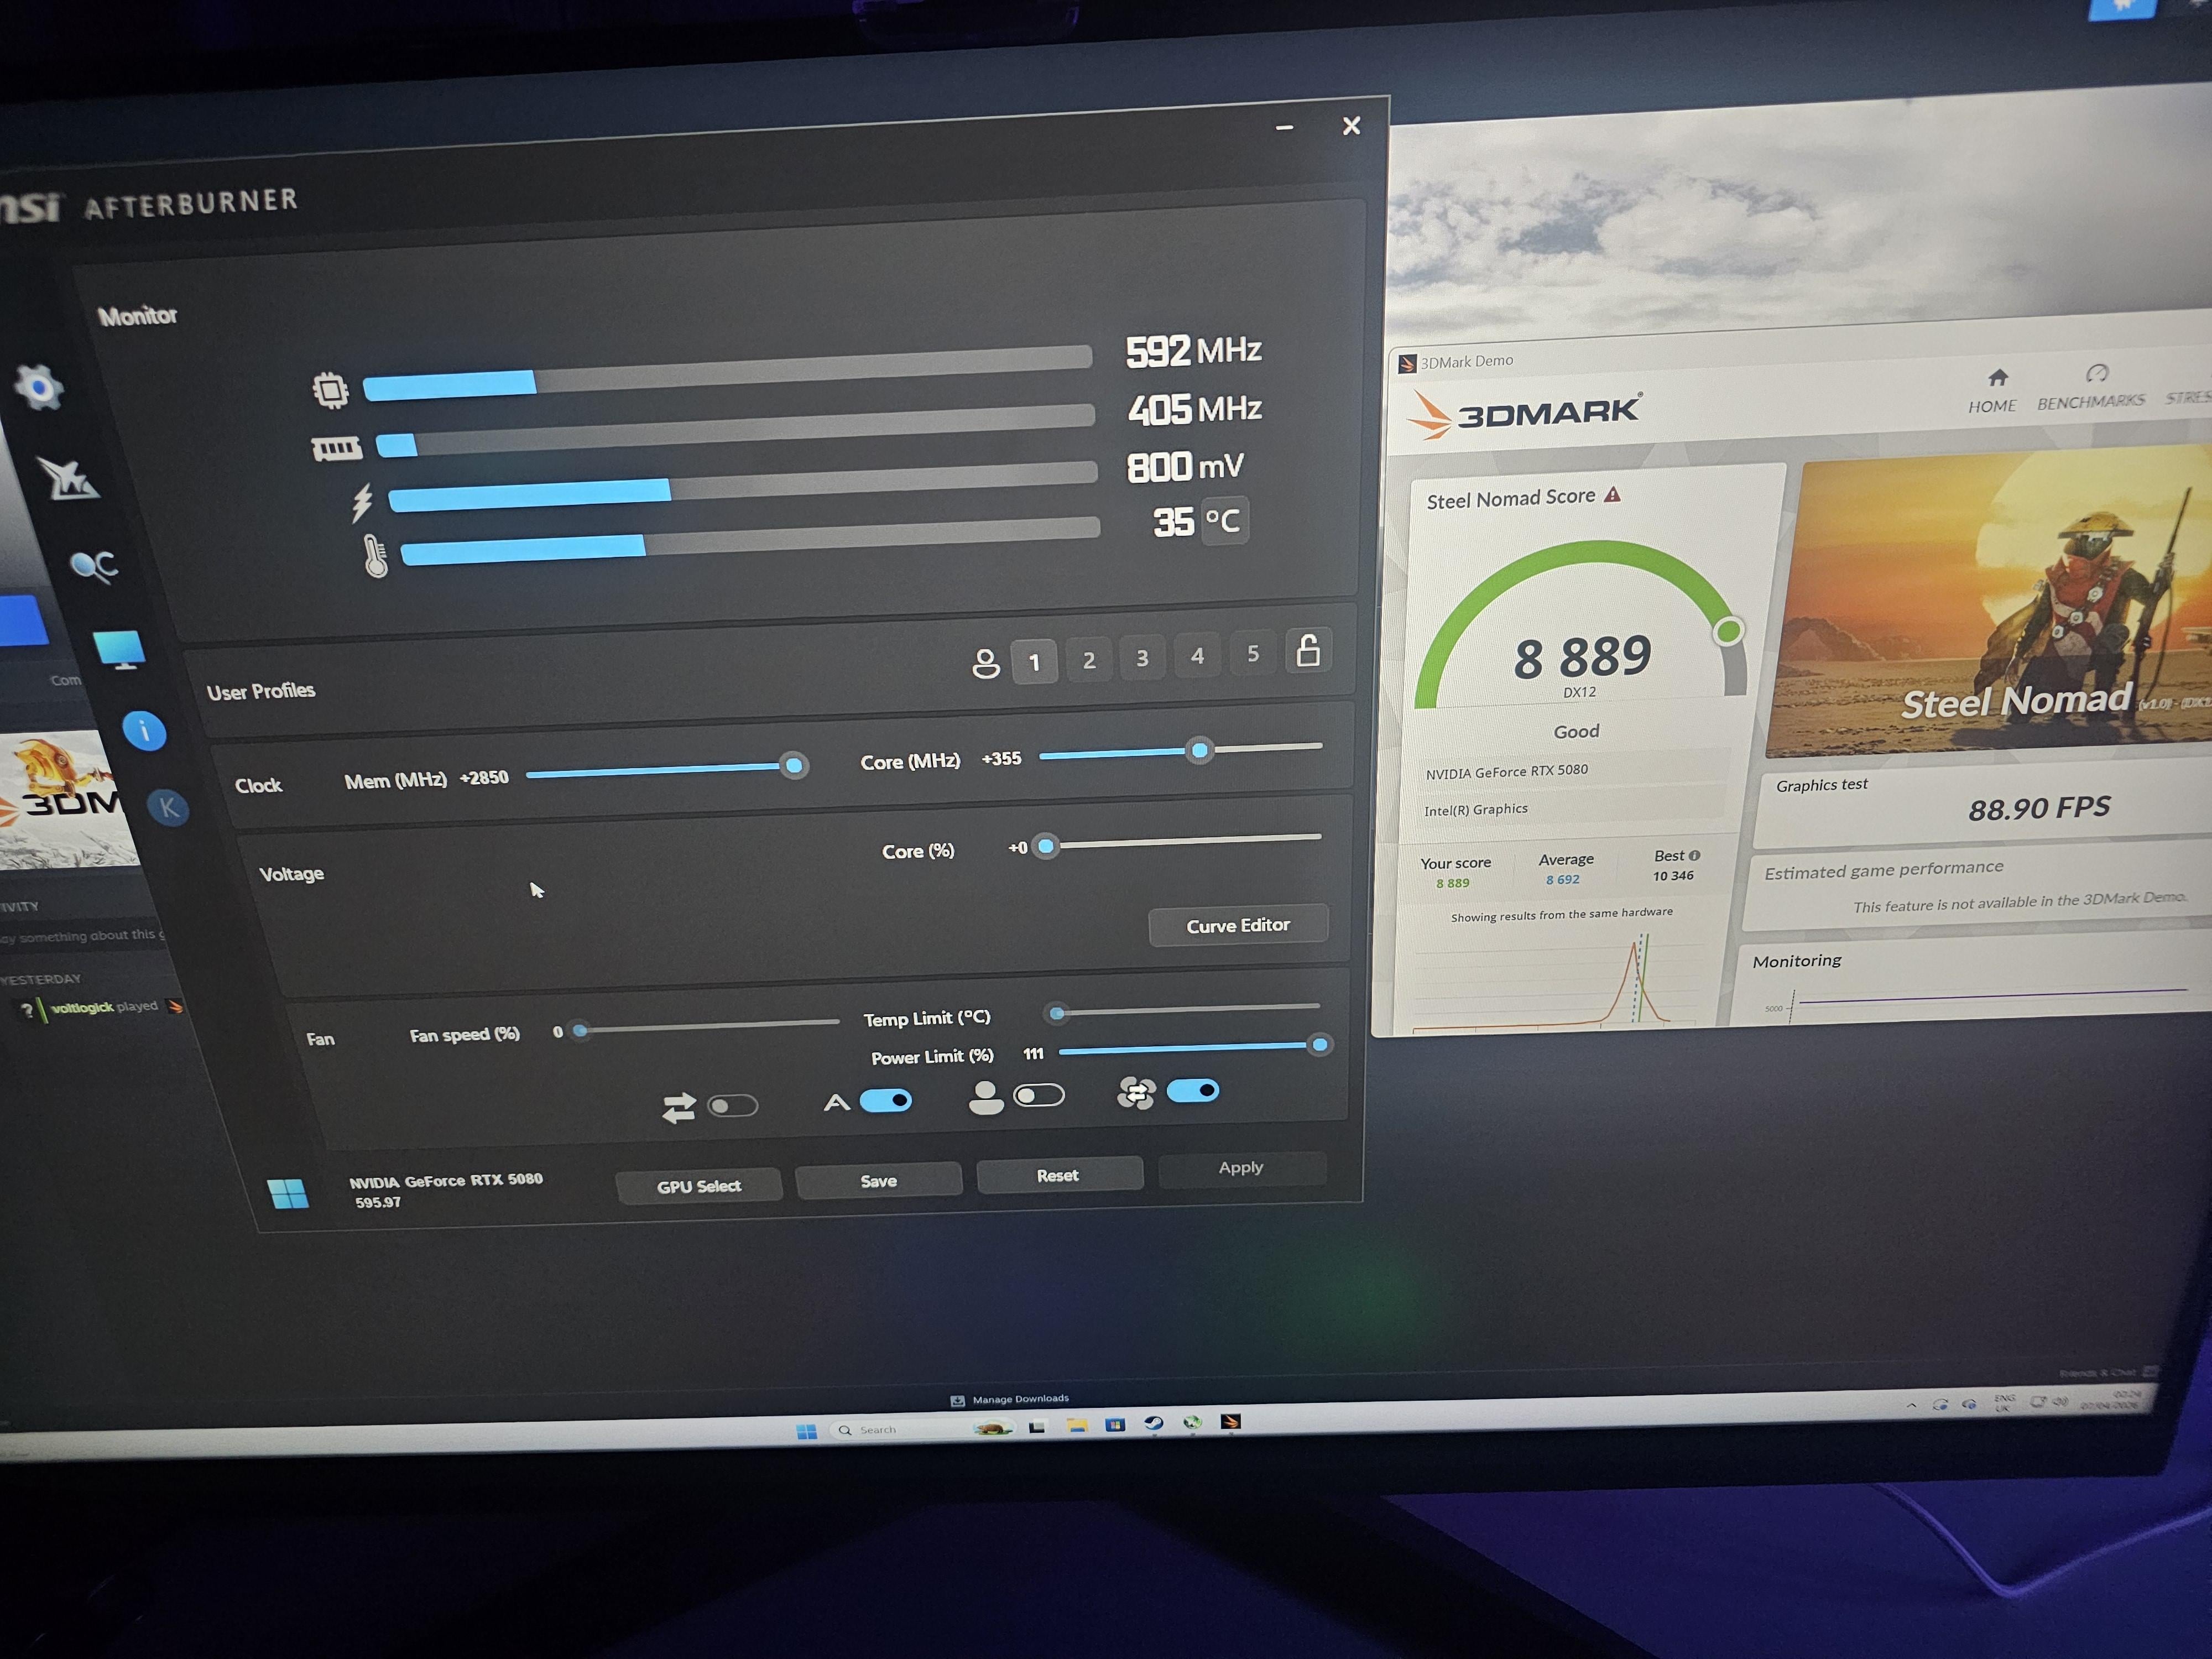Show the blue information icon
The width and height of the screenshot is (2212, 1659).
[144, 731]
